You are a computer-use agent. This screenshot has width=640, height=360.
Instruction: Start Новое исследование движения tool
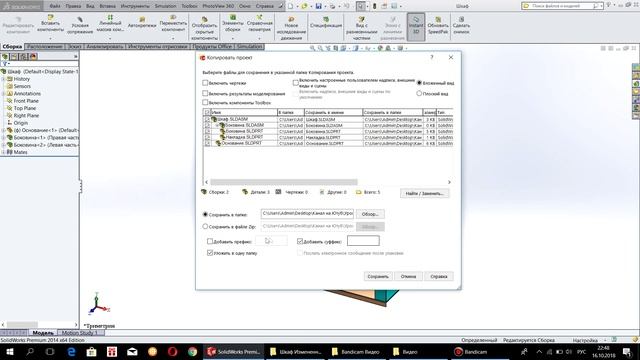point(291,19)
